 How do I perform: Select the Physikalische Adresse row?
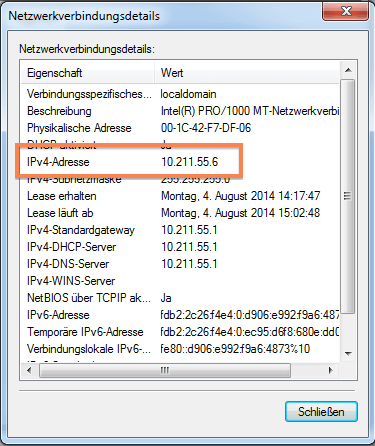point(180,128)
